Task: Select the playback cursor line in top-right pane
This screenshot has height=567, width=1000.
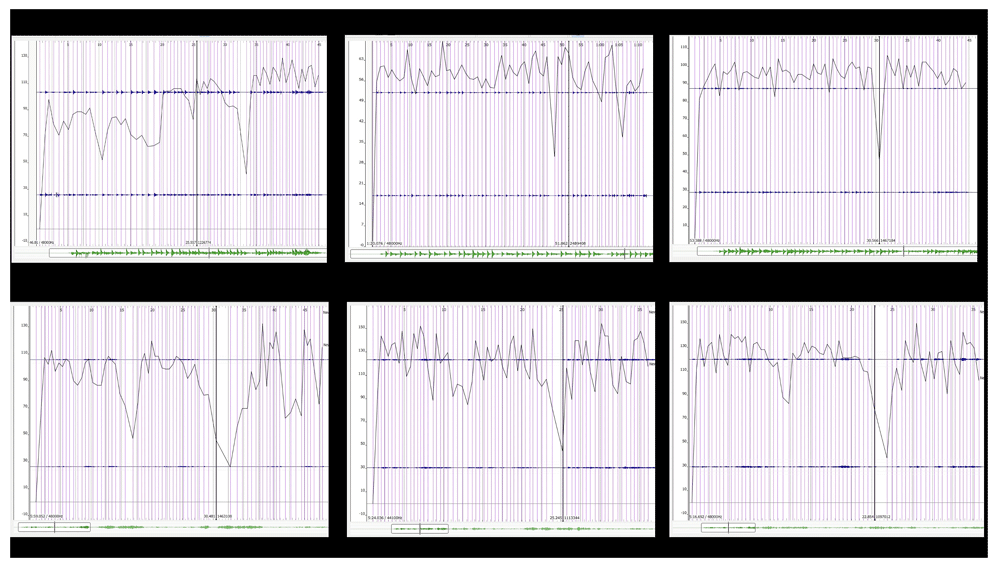Action: (880, 140)
